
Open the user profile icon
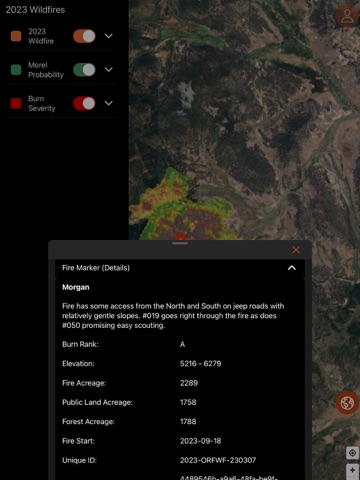coord(347,15)
